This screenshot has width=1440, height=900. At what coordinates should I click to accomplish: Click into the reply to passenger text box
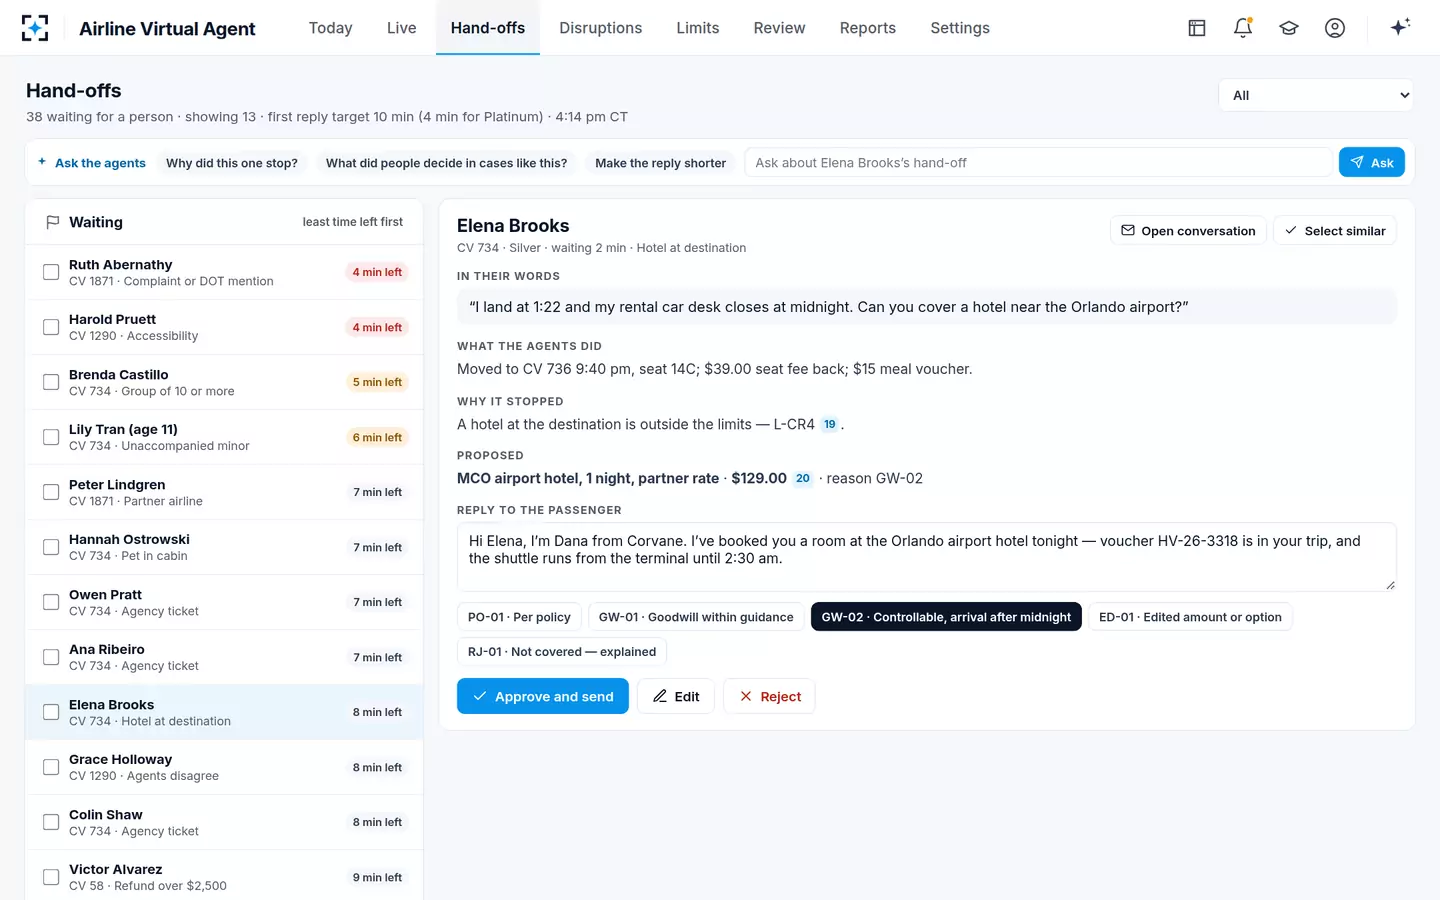[927, 556]
